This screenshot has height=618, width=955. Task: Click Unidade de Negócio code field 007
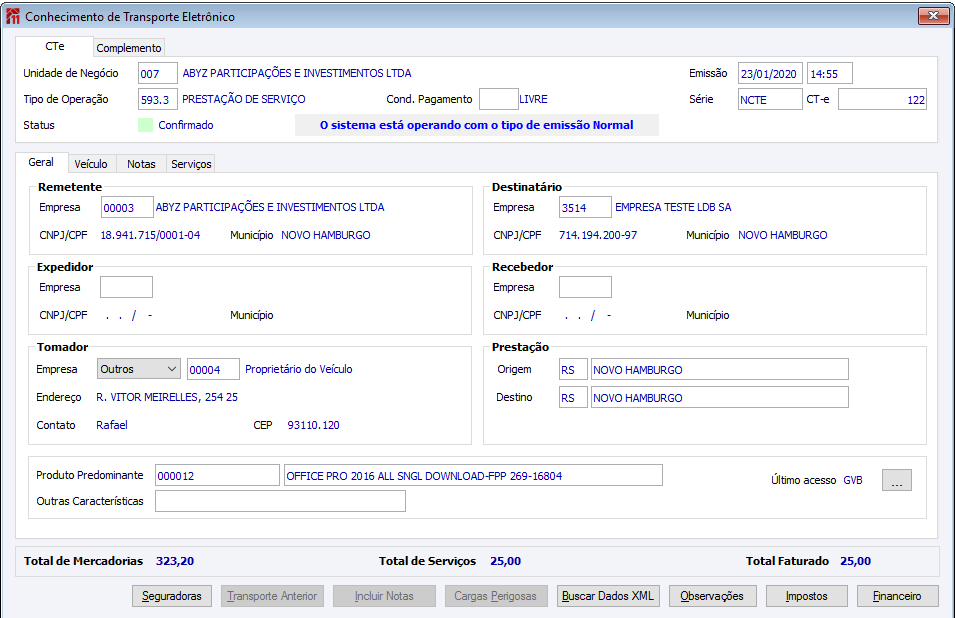[x=158, y=74]
